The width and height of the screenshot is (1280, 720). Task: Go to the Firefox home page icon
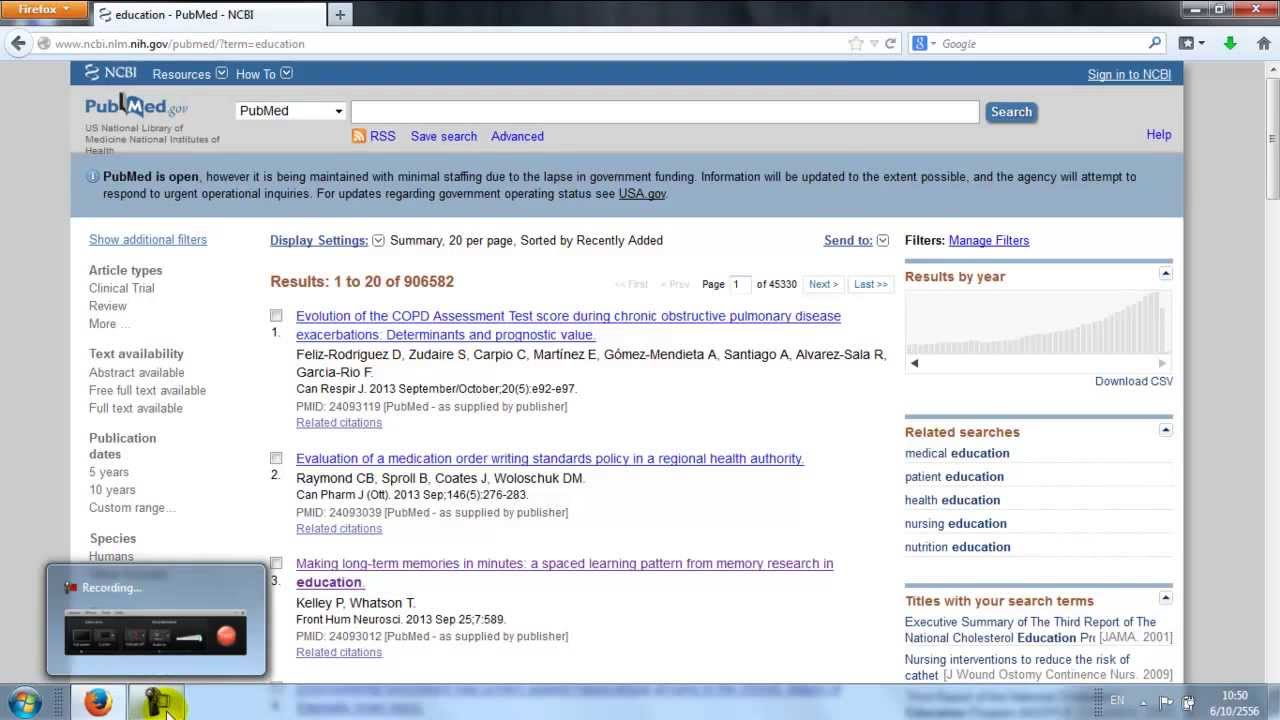point(1263,43)
